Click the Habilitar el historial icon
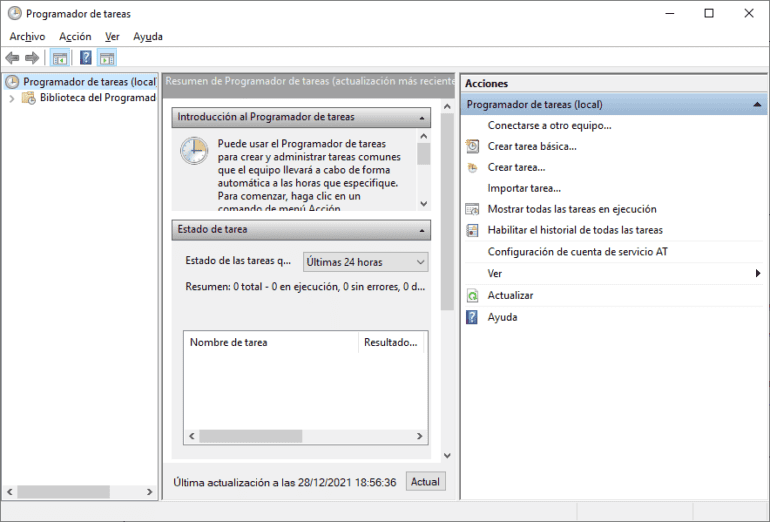 tap(472, 230)
